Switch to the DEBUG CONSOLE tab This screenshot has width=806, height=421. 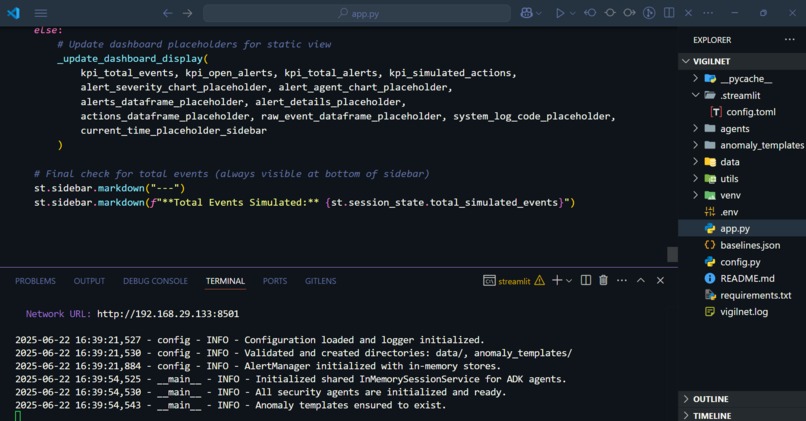tap(155, 281)
